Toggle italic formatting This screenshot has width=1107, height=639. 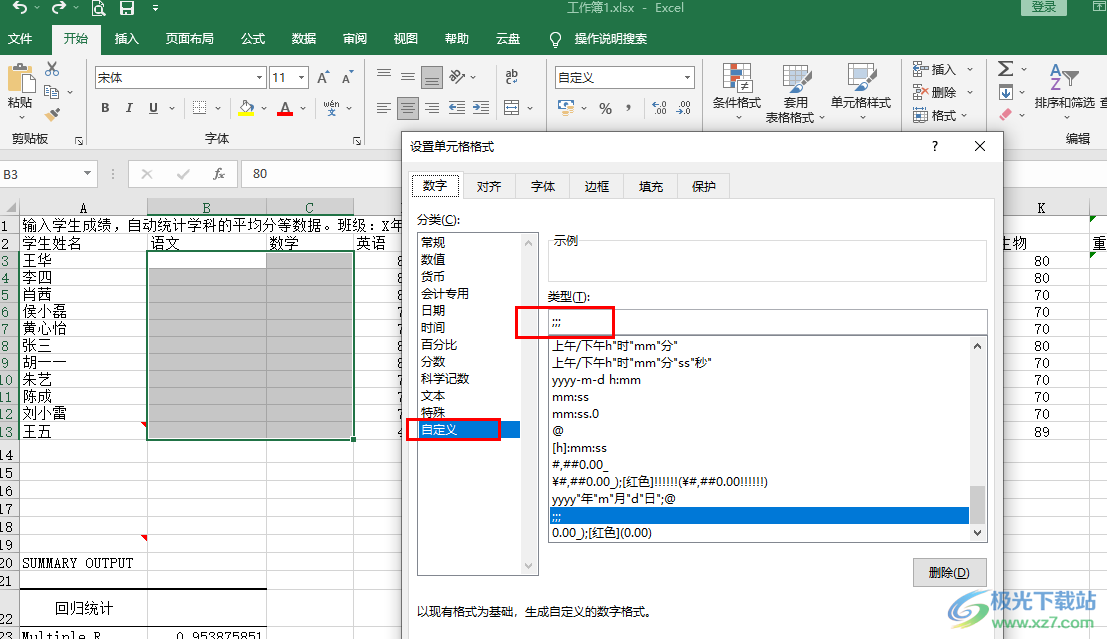(129, 108)
